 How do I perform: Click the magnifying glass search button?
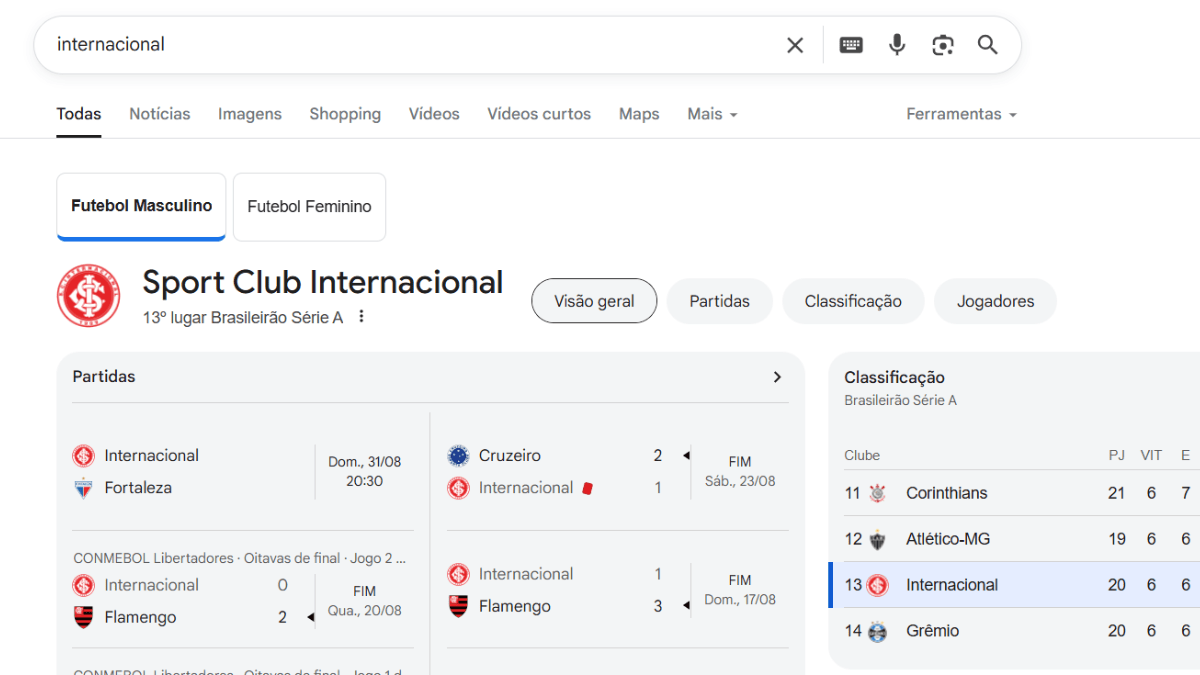point(988,45)
